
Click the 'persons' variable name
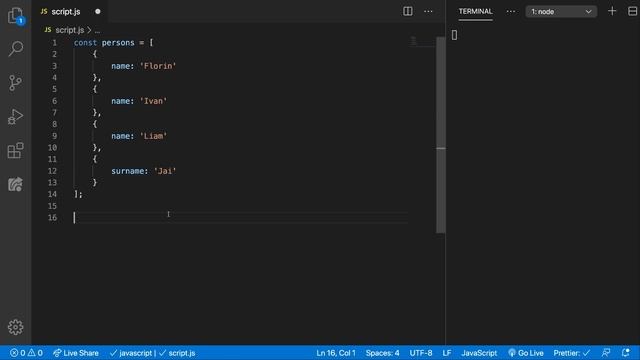point(118,42)
